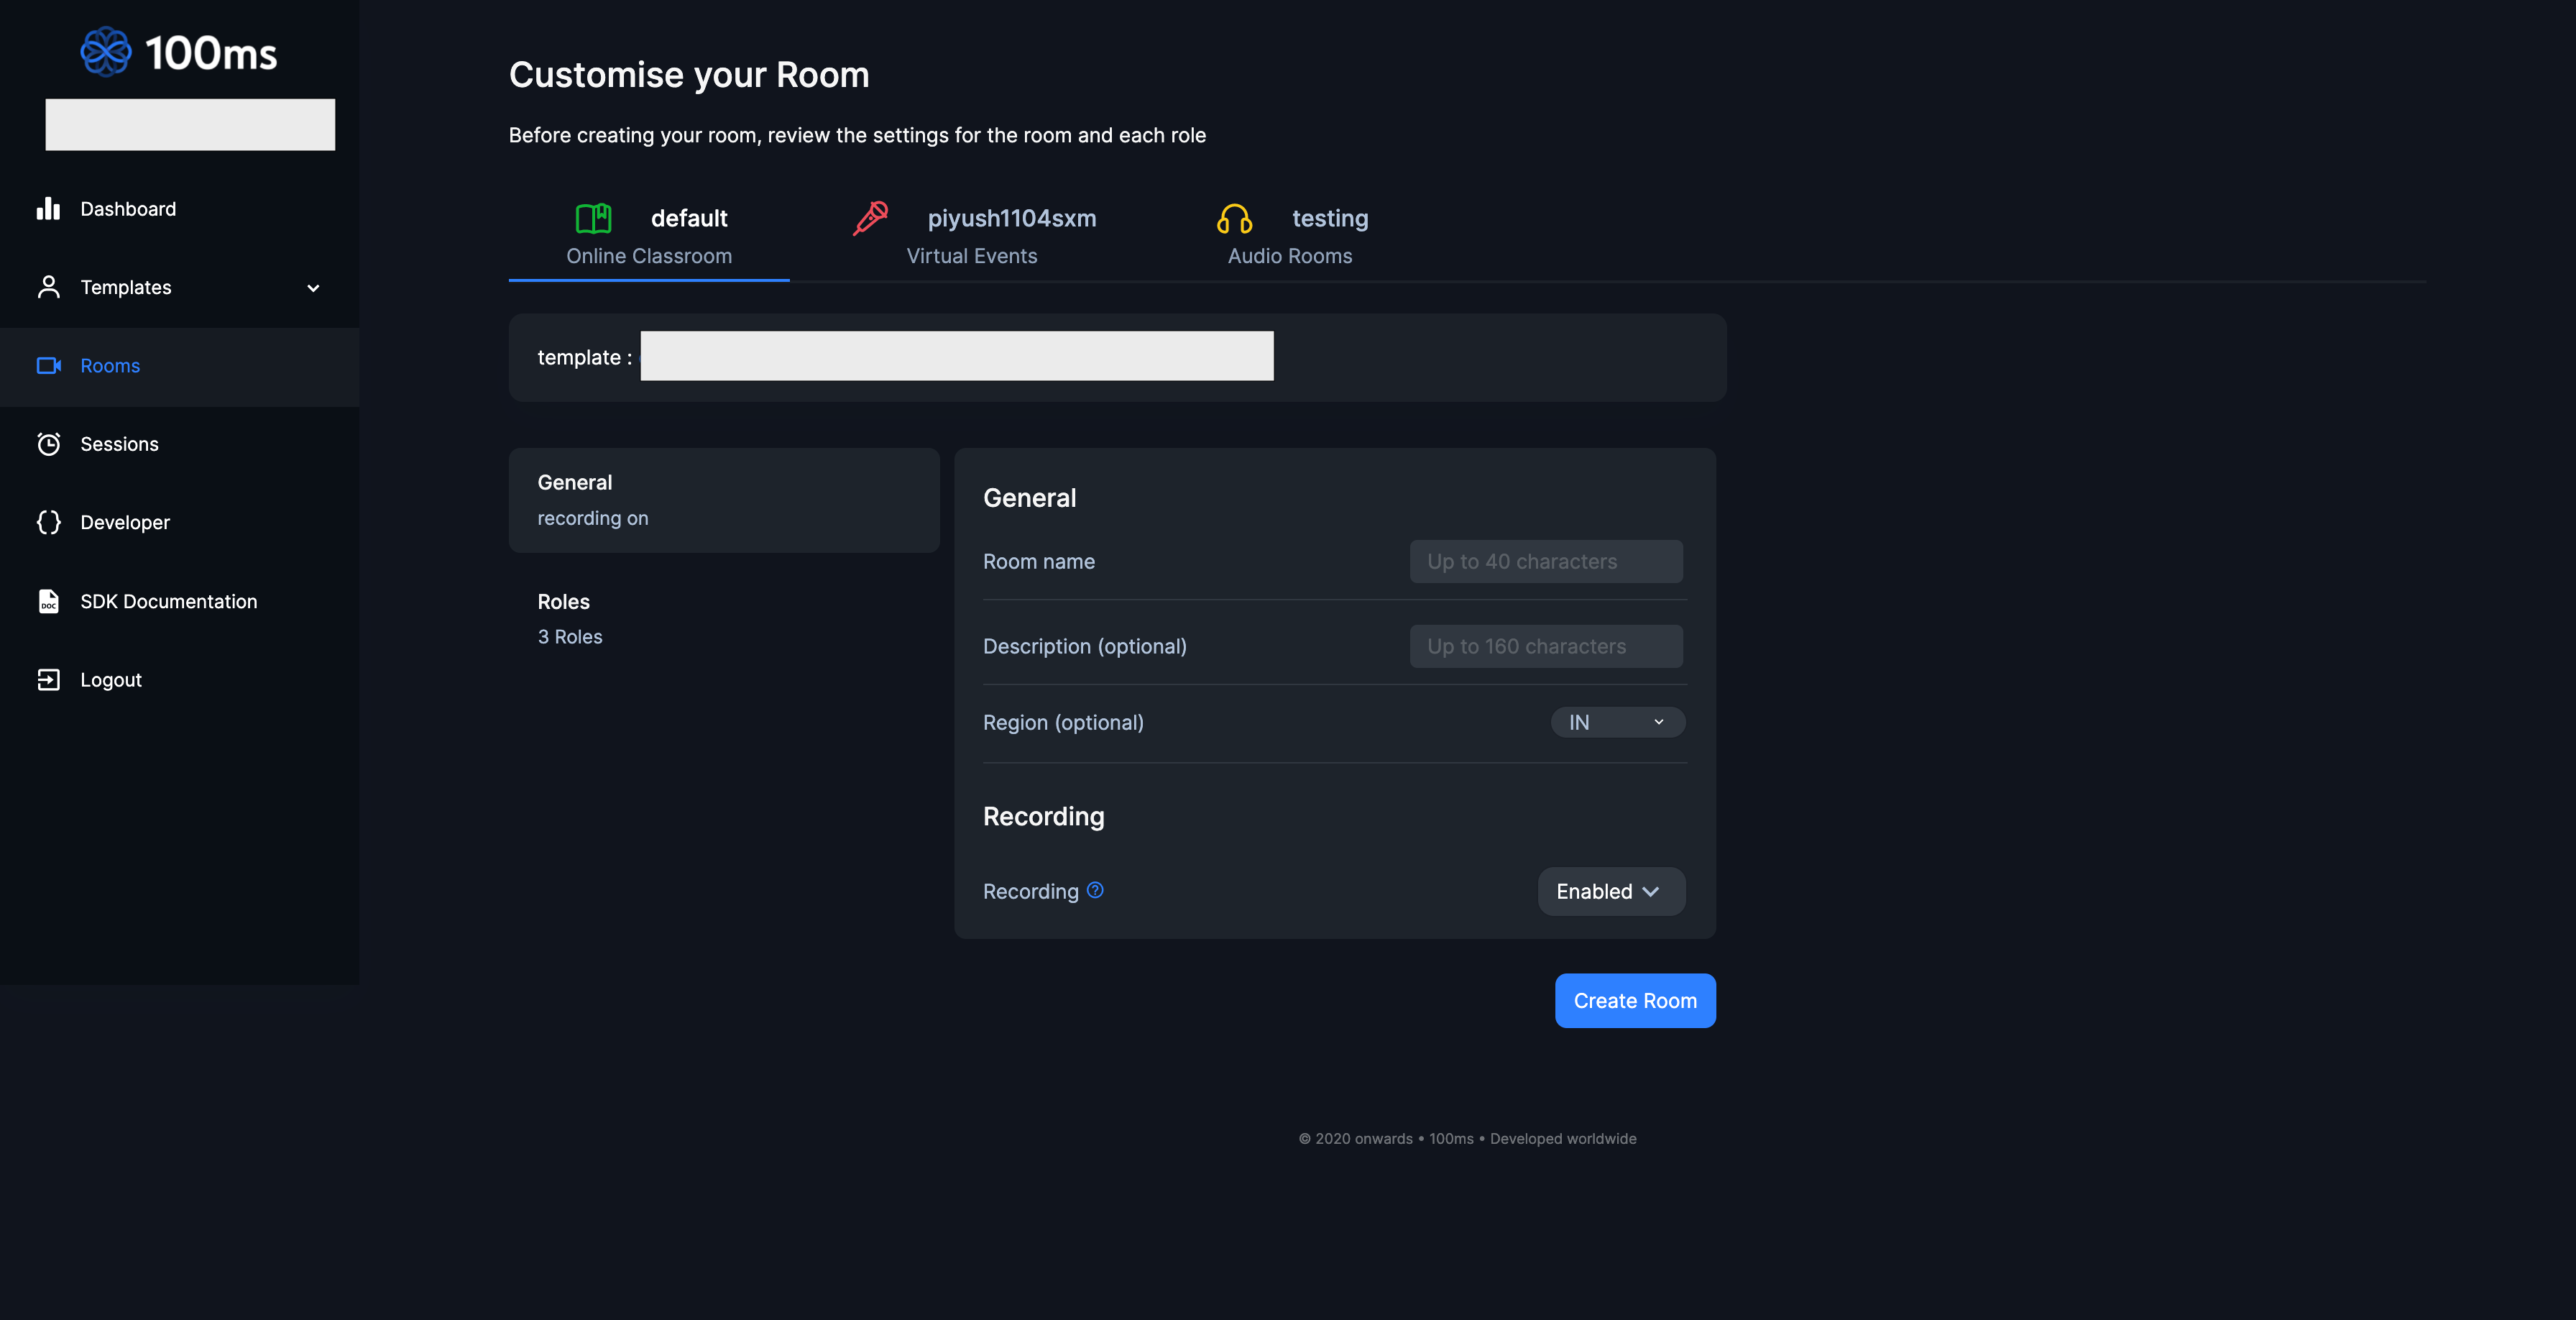This screenshot has height=1320, width=2576.
Task: Click the Room name input field
Action: pos(1545,561)
